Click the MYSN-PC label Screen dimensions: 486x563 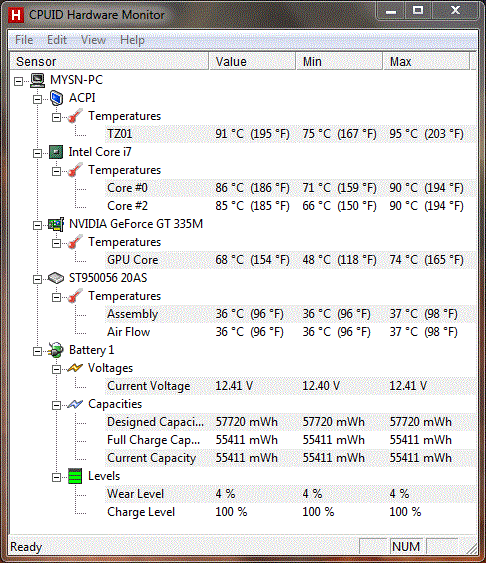coord(76,80)
